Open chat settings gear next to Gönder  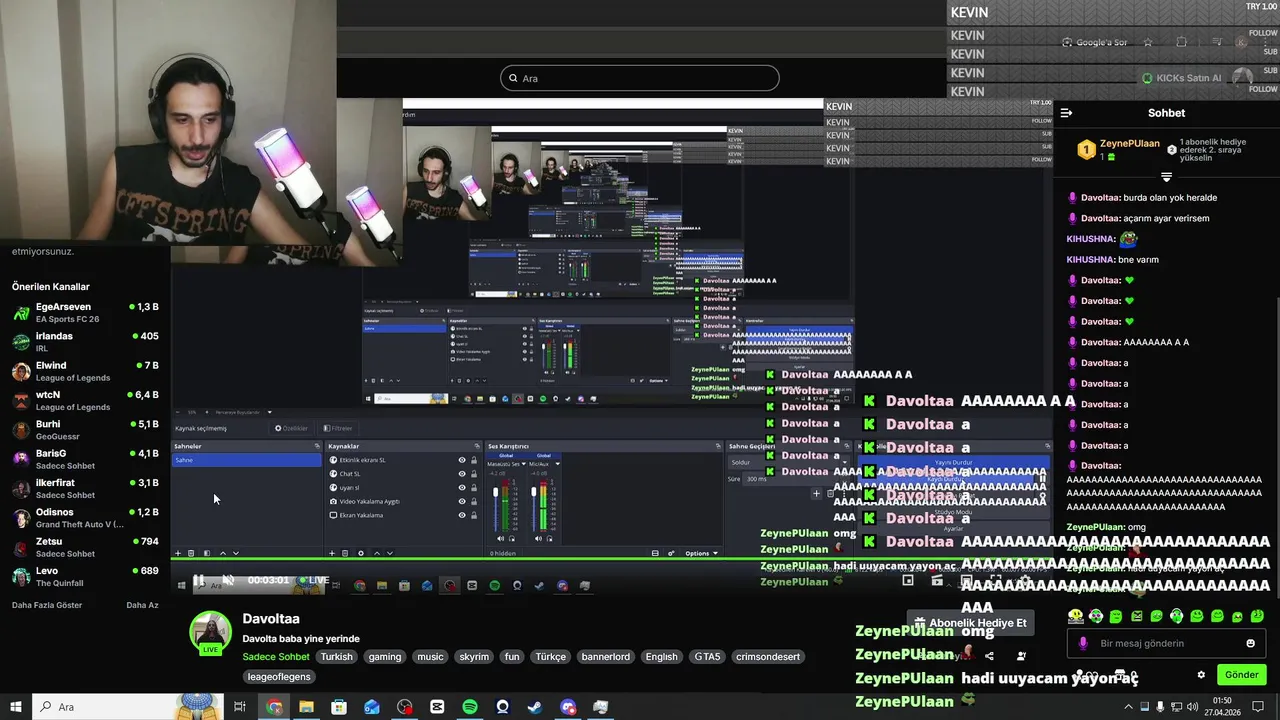tap(1201, 675)
